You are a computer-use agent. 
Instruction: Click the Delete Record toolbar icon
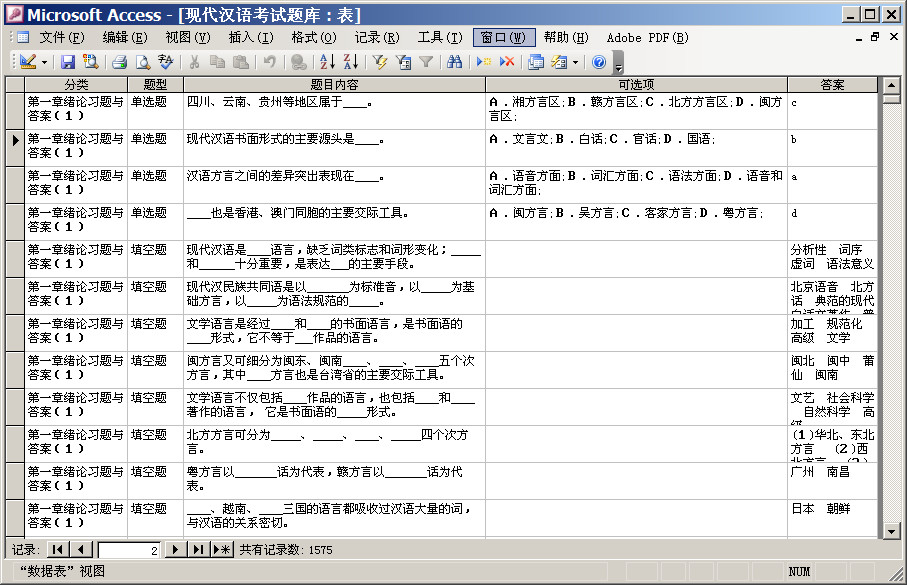coord(507,61)
